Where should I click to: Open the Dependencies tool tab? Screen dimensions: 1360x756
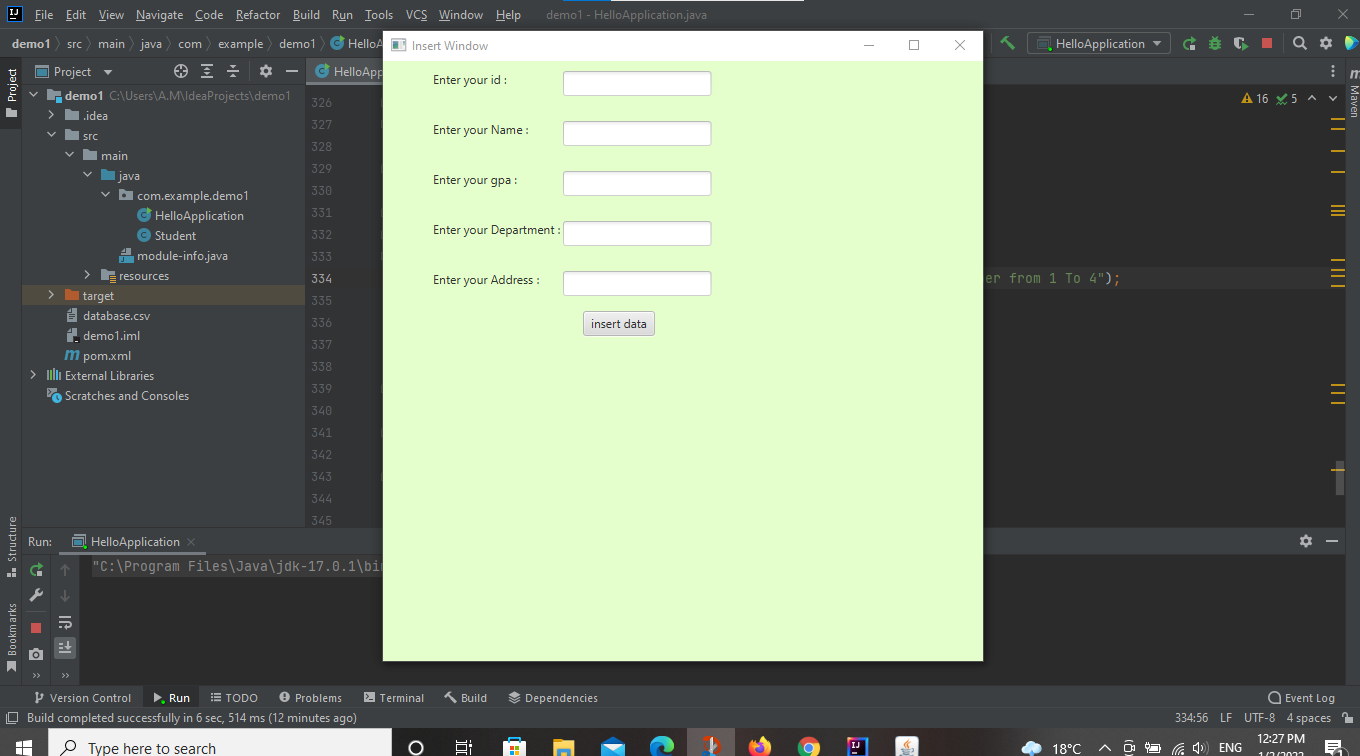[553, 698]
